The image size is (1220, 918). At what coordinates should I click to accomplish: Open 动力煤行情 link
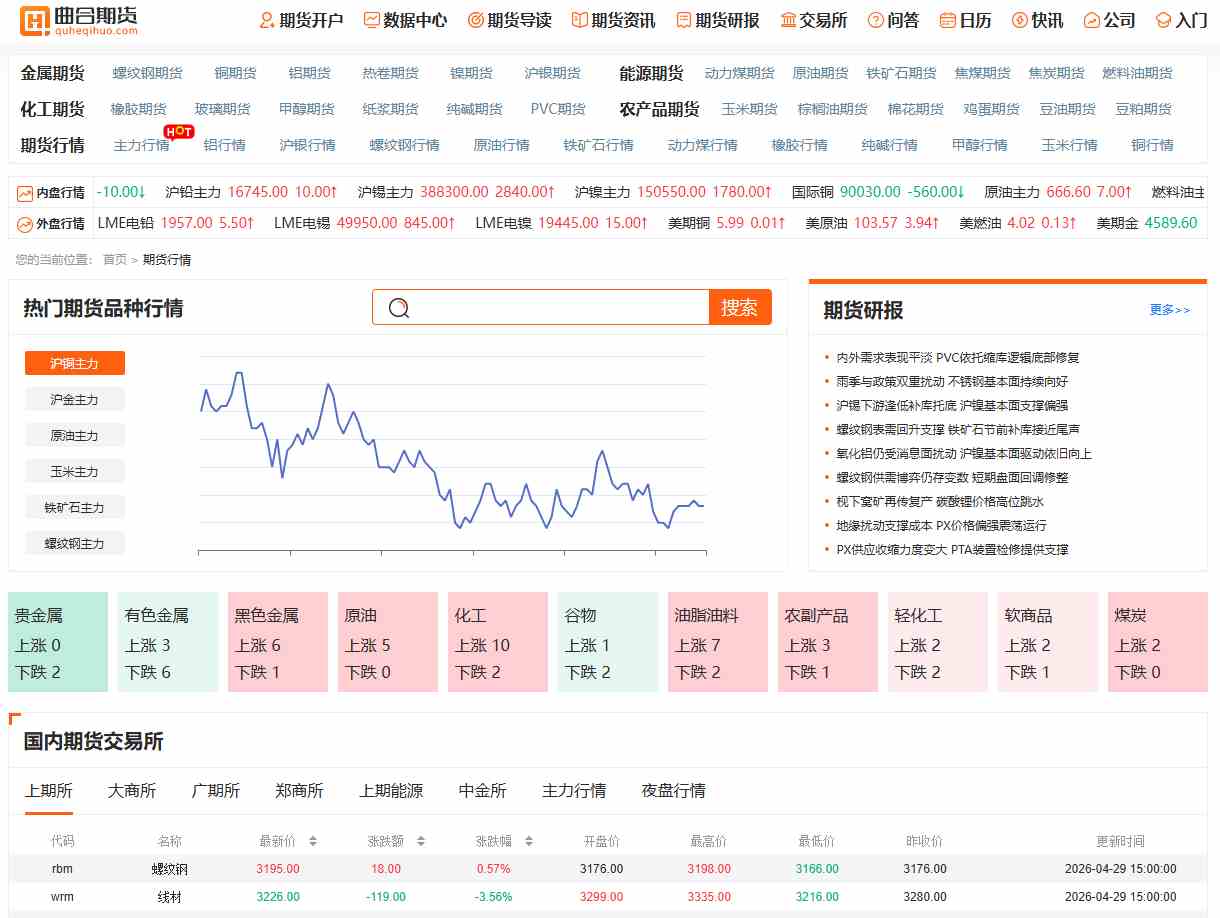pyautogui.click(x=703, y=145)
